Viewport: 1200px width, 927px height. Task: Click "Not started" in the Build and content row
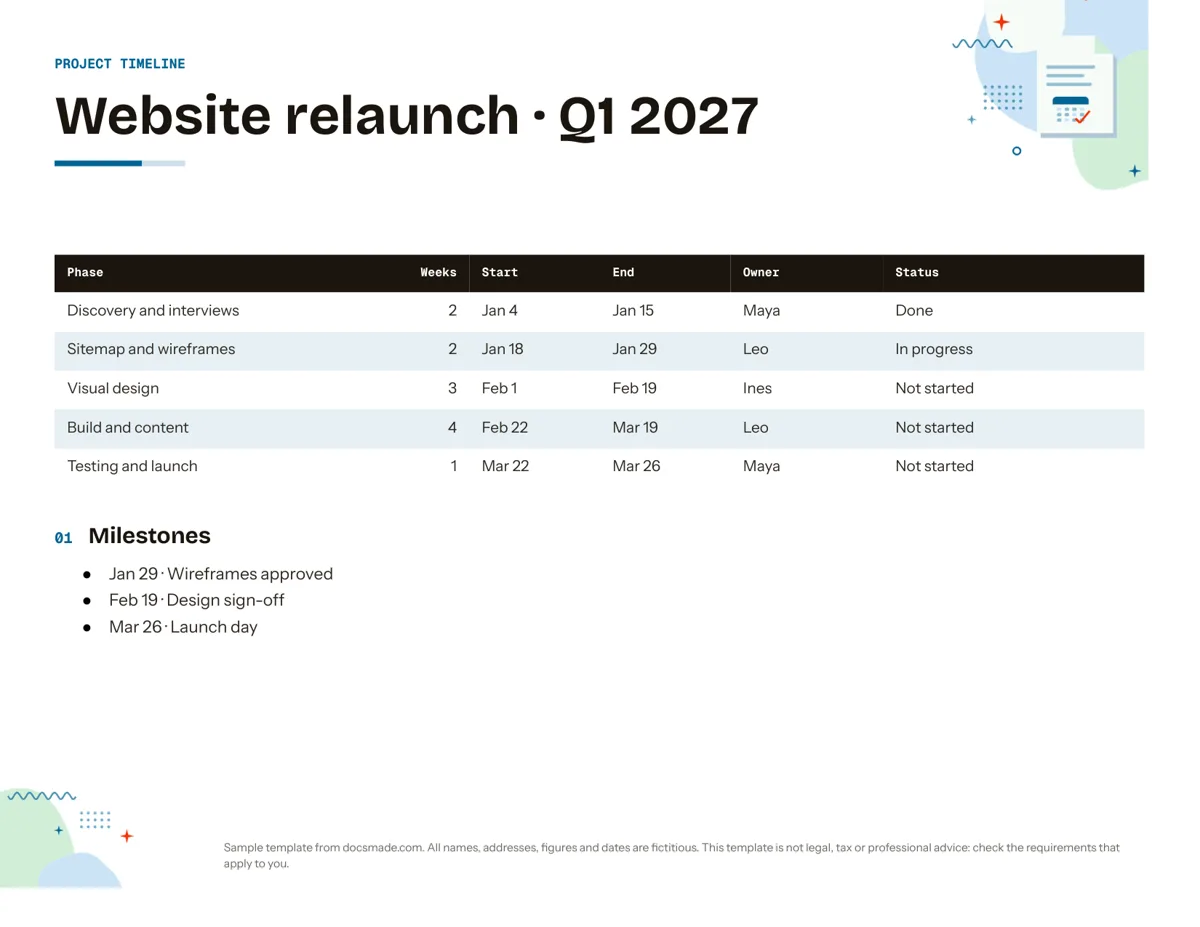click(935, 428)
